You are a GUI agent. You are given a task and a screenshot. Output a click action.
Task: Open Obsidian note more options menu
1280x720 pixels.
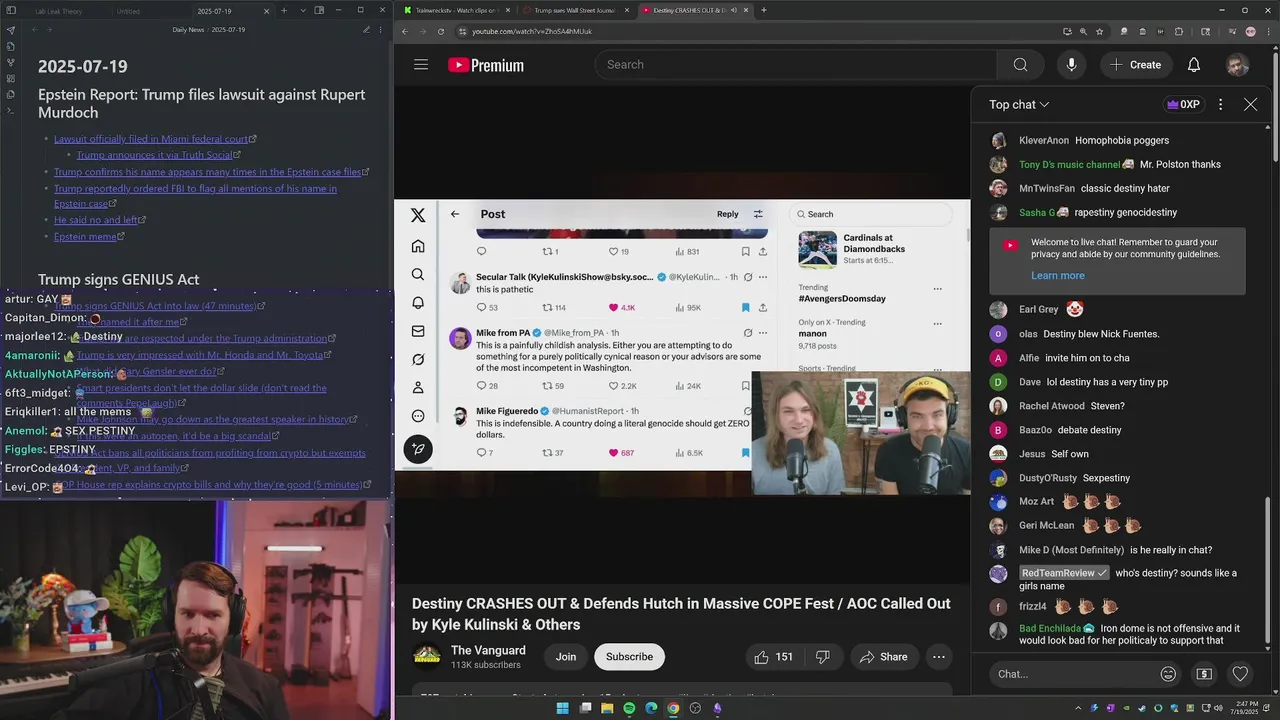381,30
